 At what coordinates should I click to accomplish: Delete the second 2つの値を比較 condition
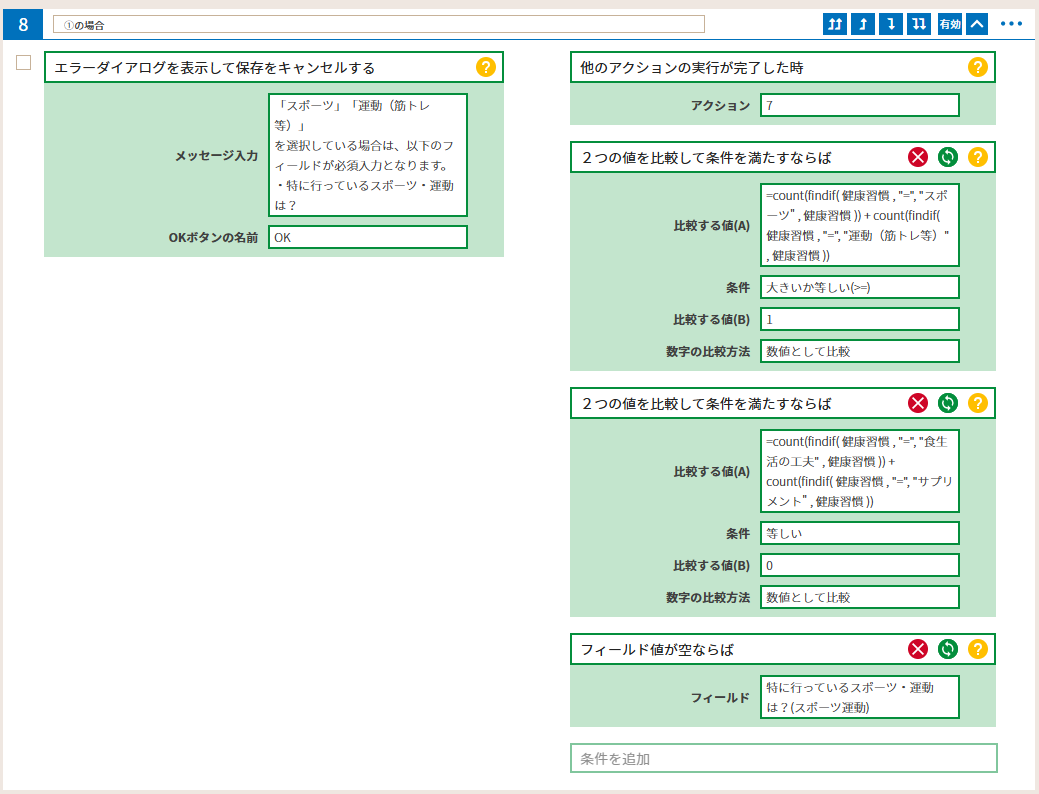[918, 403]
